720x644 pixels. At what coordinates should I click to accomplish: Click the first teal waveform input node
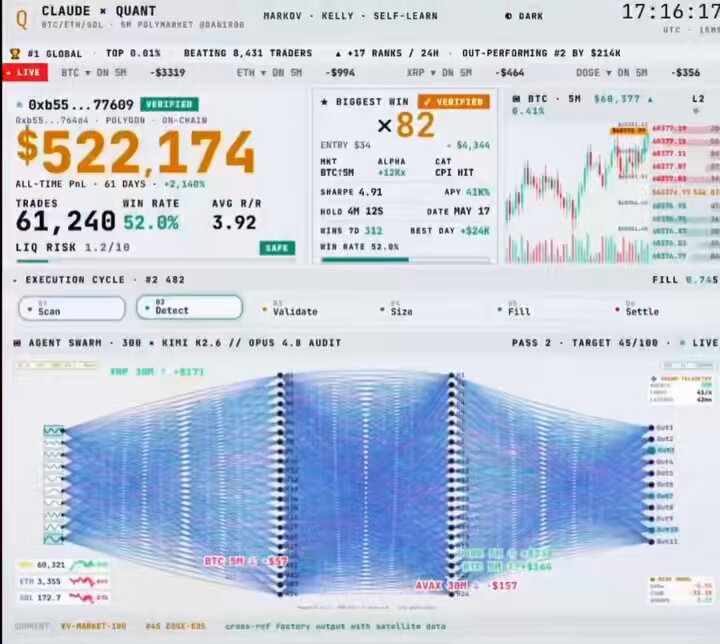tap(54, 430)
